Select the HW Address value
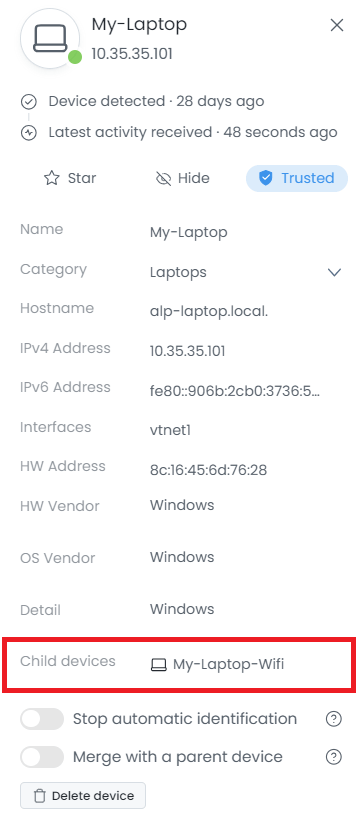This screenshot has height=817, width=363. tap(208, 471)
